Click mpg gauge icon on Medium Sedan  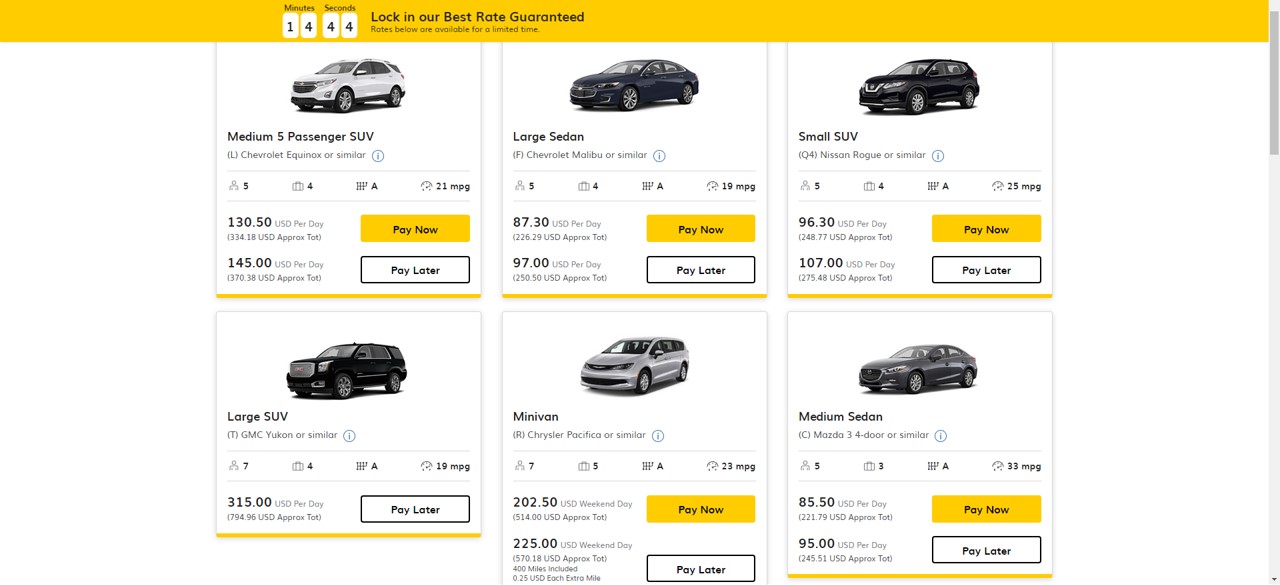[x=998, y=466]
